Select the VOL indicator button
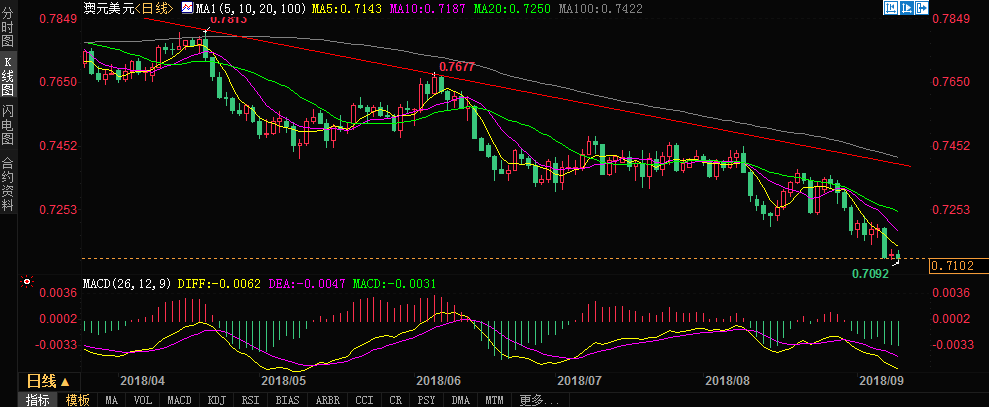 click(x=142, y=400)
